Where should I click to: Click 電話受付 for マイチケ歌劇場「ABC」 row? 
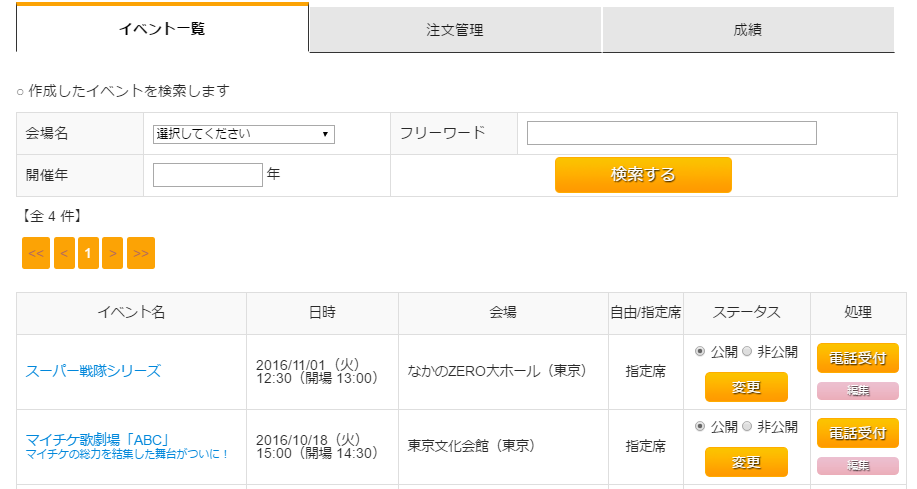tap(857, 433)
